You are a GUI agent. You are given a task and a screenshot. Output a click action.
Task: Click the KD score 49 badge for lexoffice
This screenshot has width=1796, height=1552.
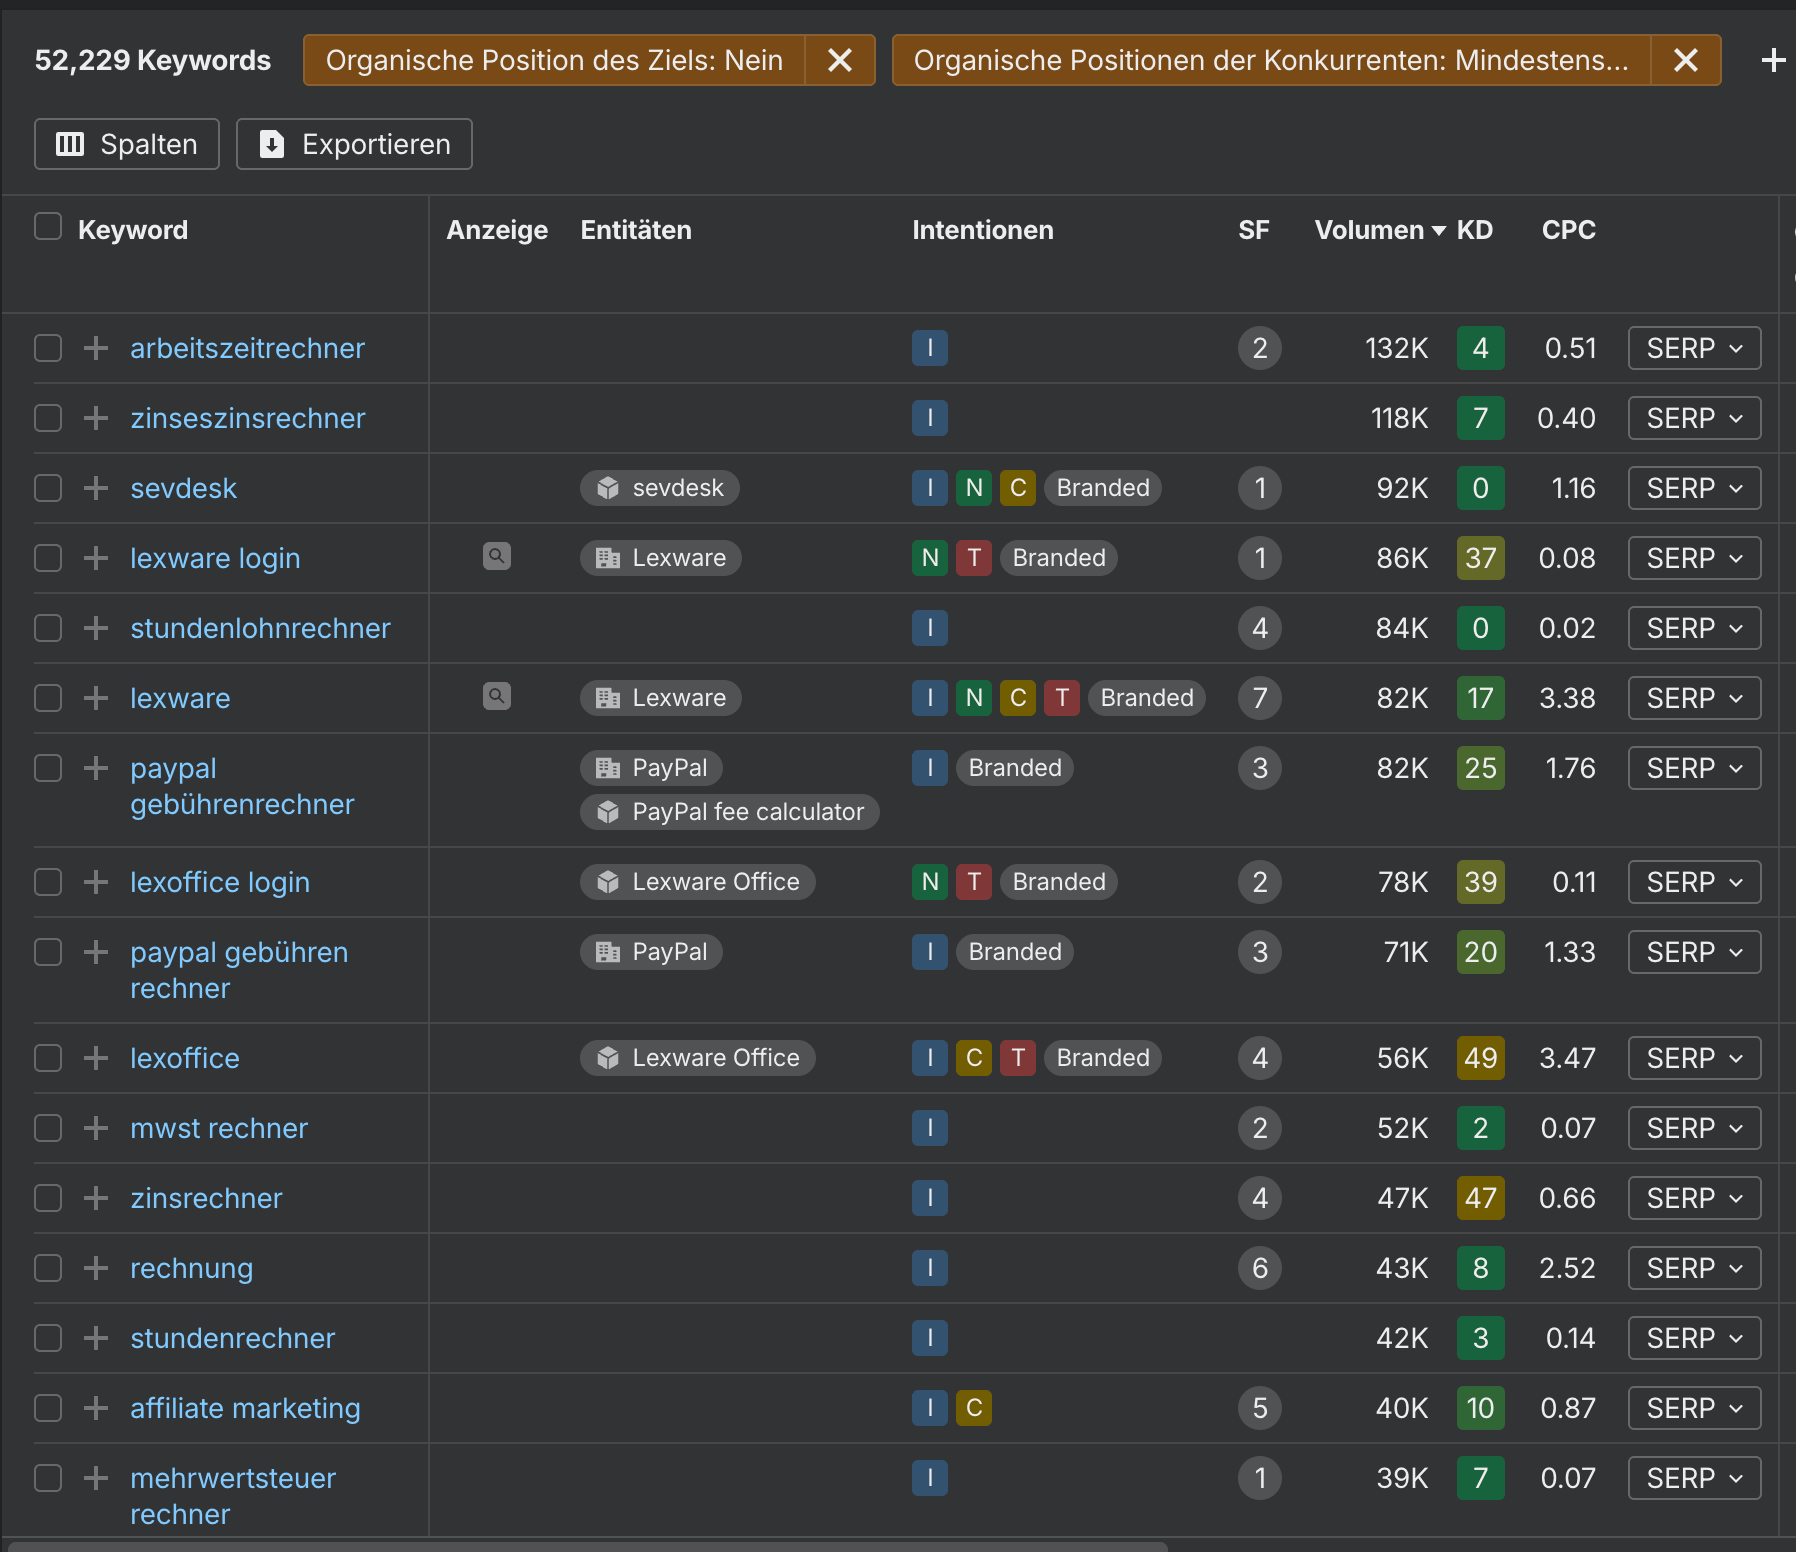tap(1481, 1058)
